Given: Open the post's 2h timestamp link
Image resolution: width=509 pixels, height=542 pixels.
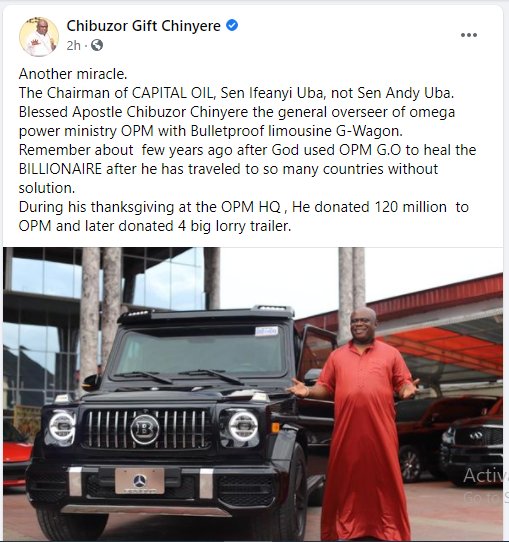Looking at the screenshot, I should pos(74,45).
